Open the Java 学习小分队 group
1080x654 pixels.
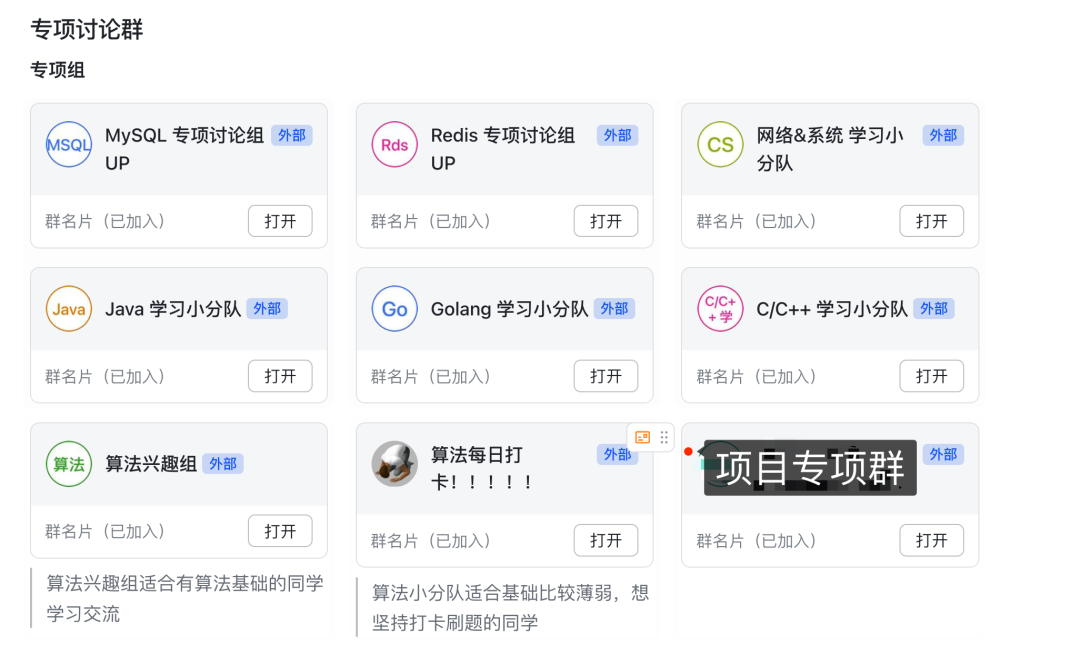pos(280,376)
